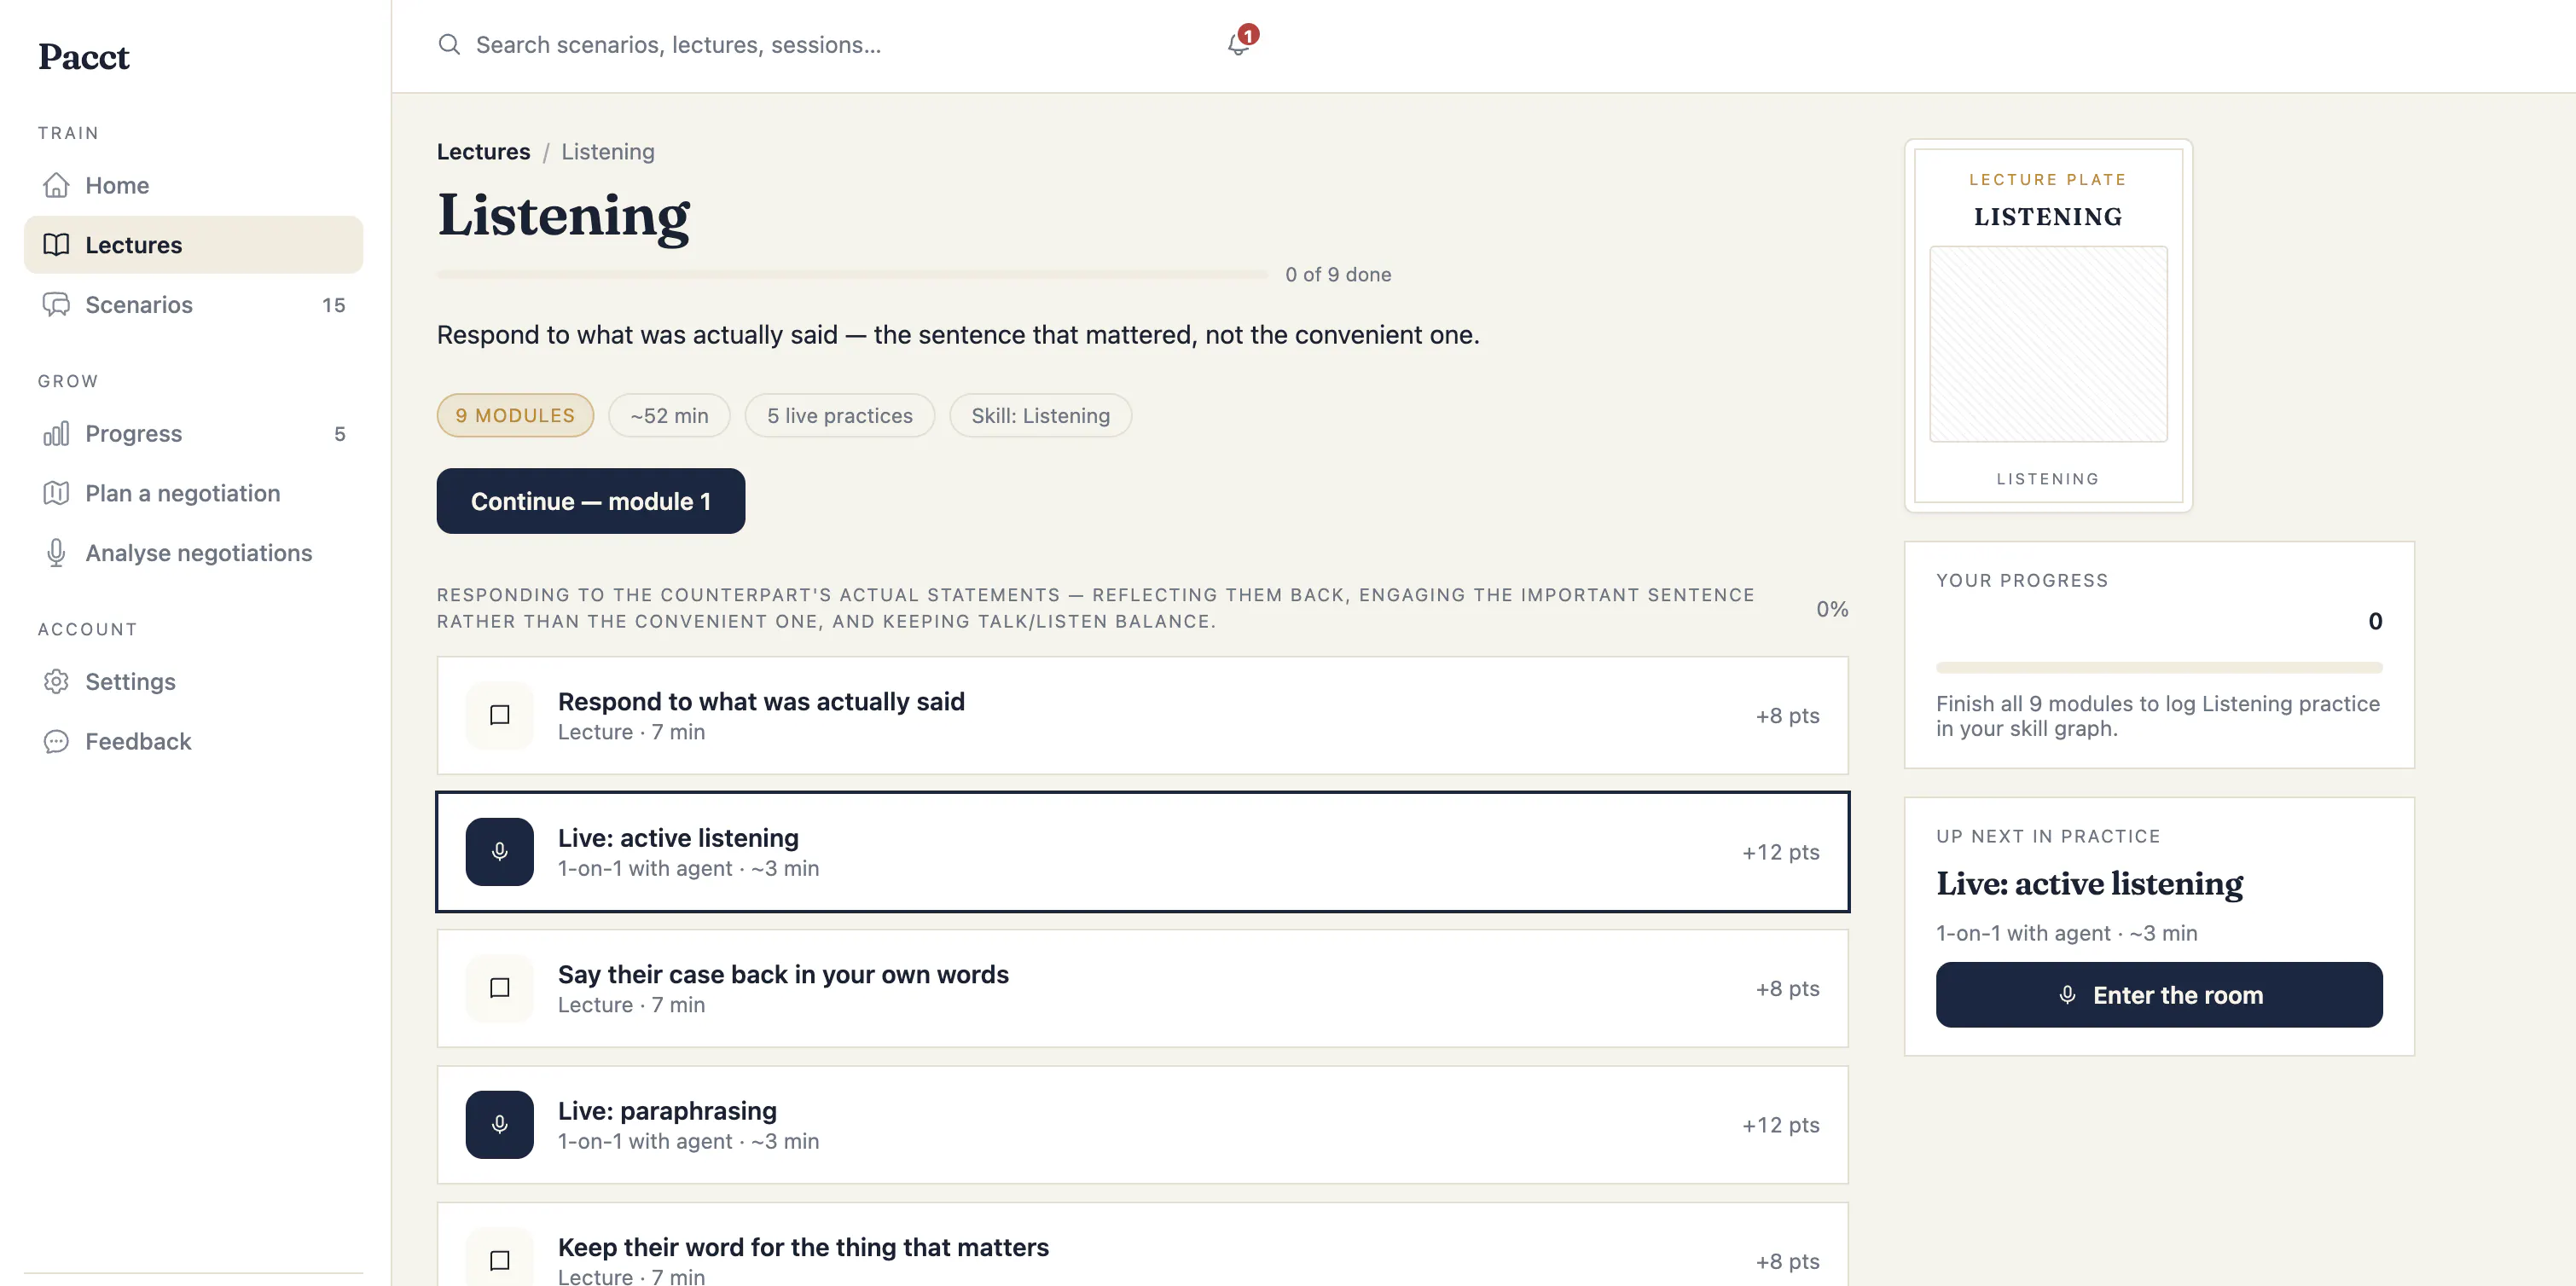Open Feedback from sidebar
The height and width of the screenshot is (1286, 2576).
pyautogui.click(x=193, y=741)
